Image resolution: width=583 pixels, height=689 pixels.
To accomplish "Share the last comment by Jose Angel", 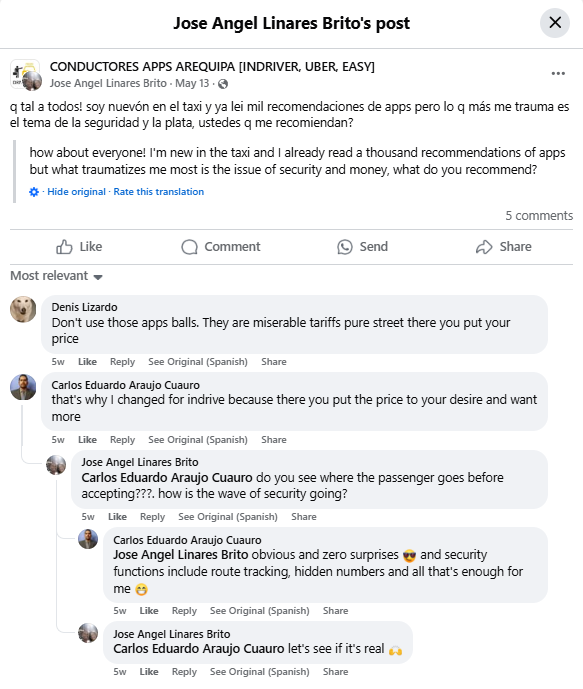I will [335, 672].
